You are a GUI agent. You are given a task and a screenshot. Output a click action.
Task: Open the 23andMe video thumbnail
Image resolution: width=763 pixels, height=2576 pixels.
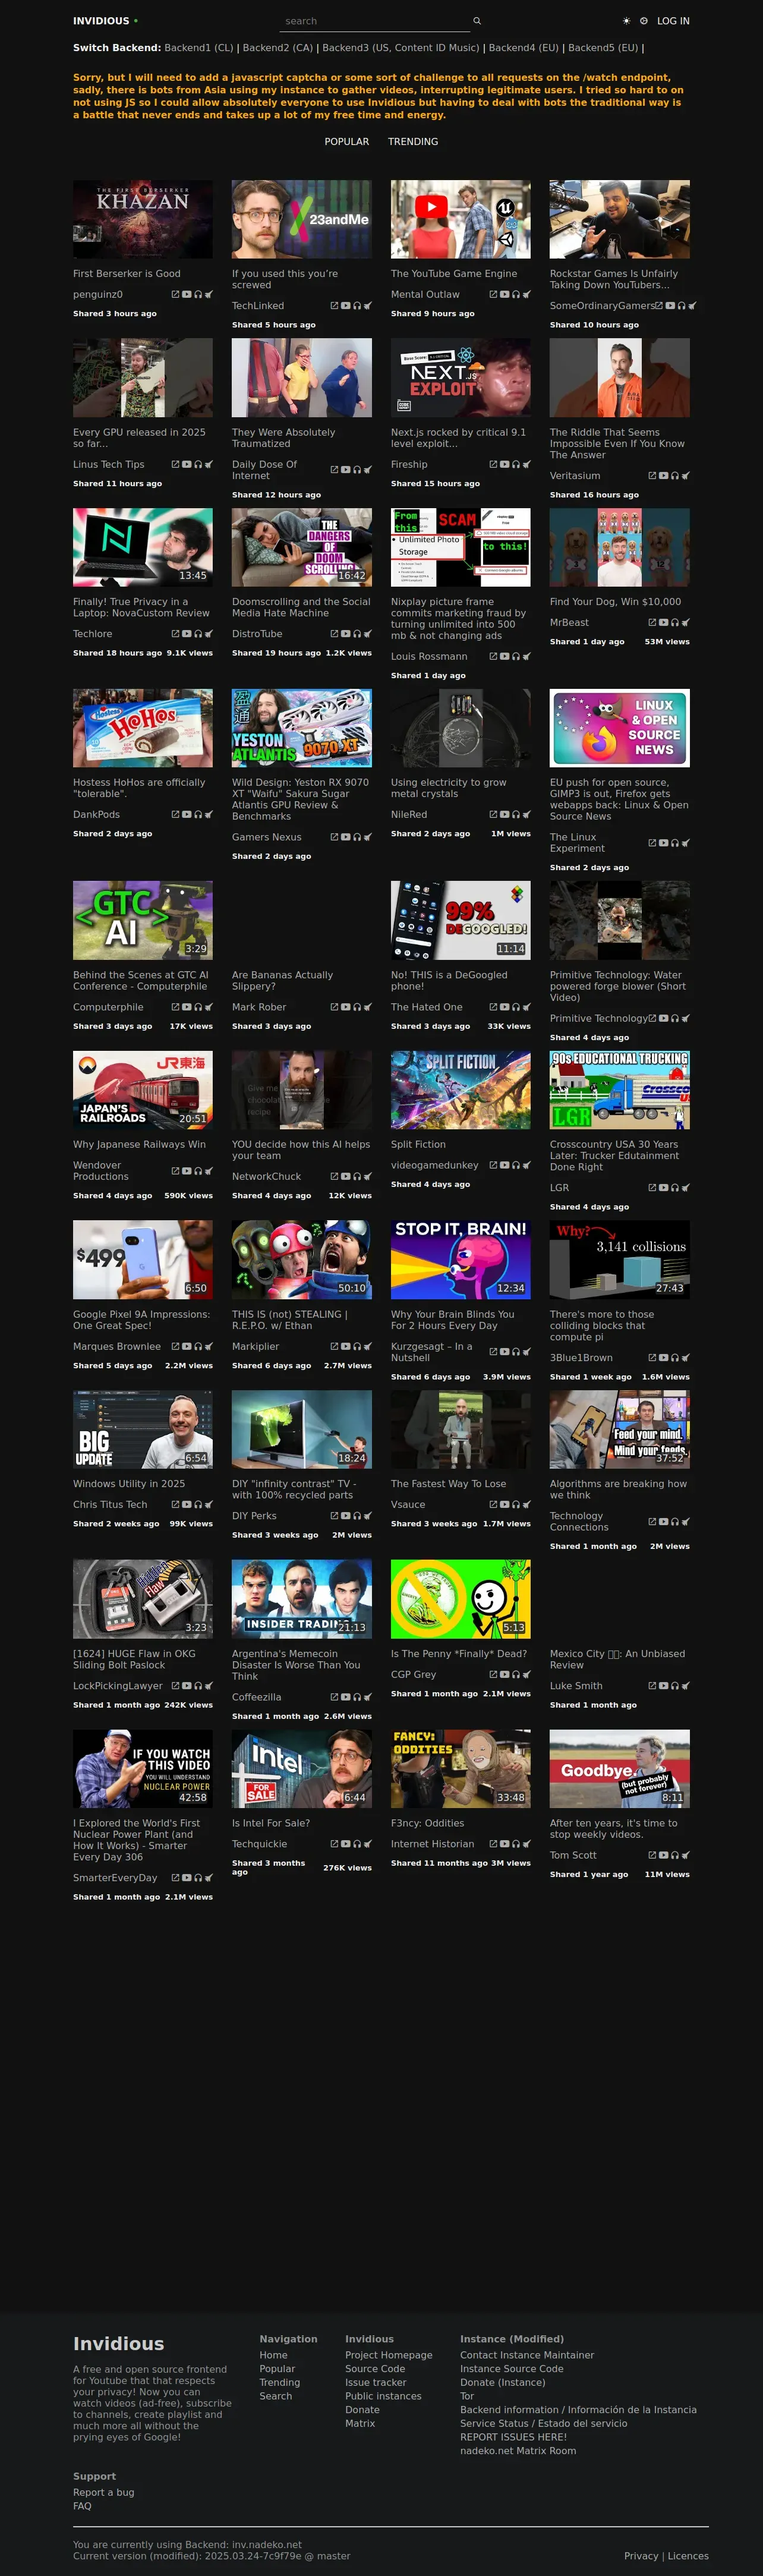coord(302,219)
